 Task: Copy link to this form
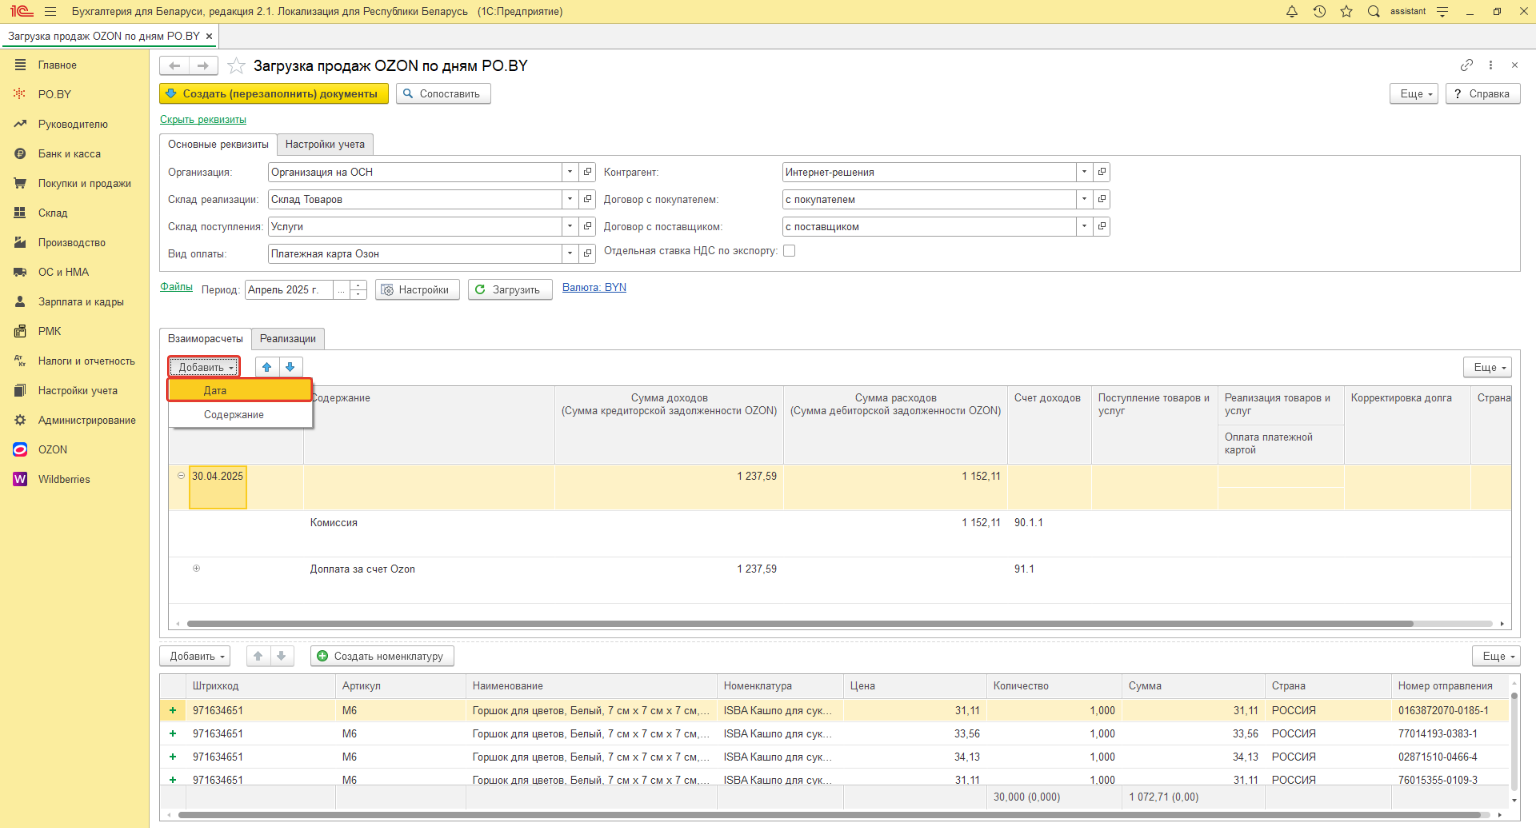[1467, 65]
